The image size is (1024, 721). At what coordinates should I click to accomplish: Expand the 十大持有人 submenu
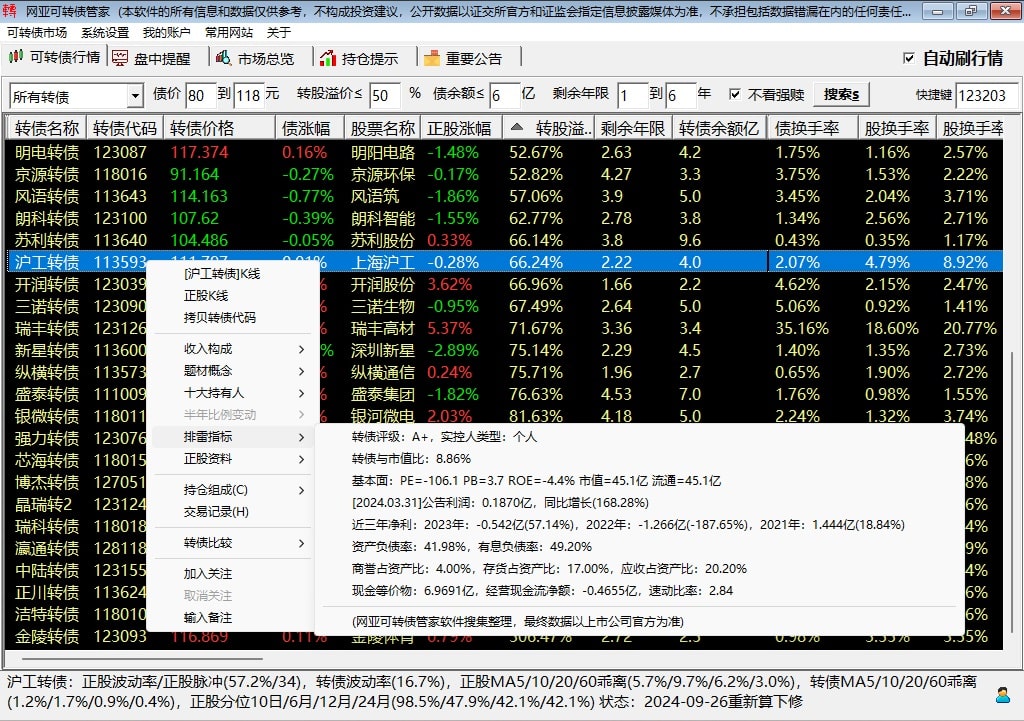(x=301, y=393)
